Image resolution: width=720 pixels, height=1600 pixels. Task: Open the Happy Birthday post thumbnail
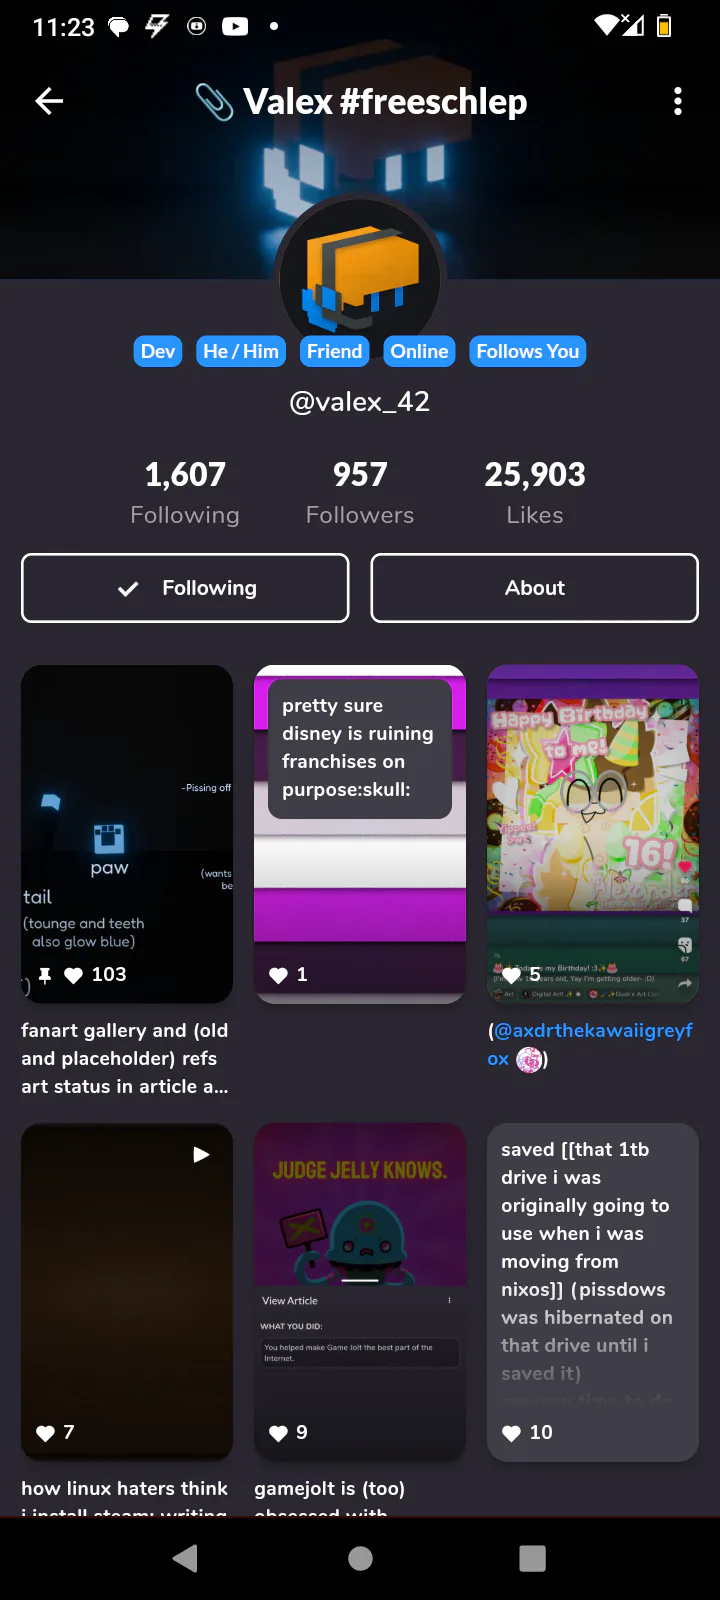[x=593, y=834]
